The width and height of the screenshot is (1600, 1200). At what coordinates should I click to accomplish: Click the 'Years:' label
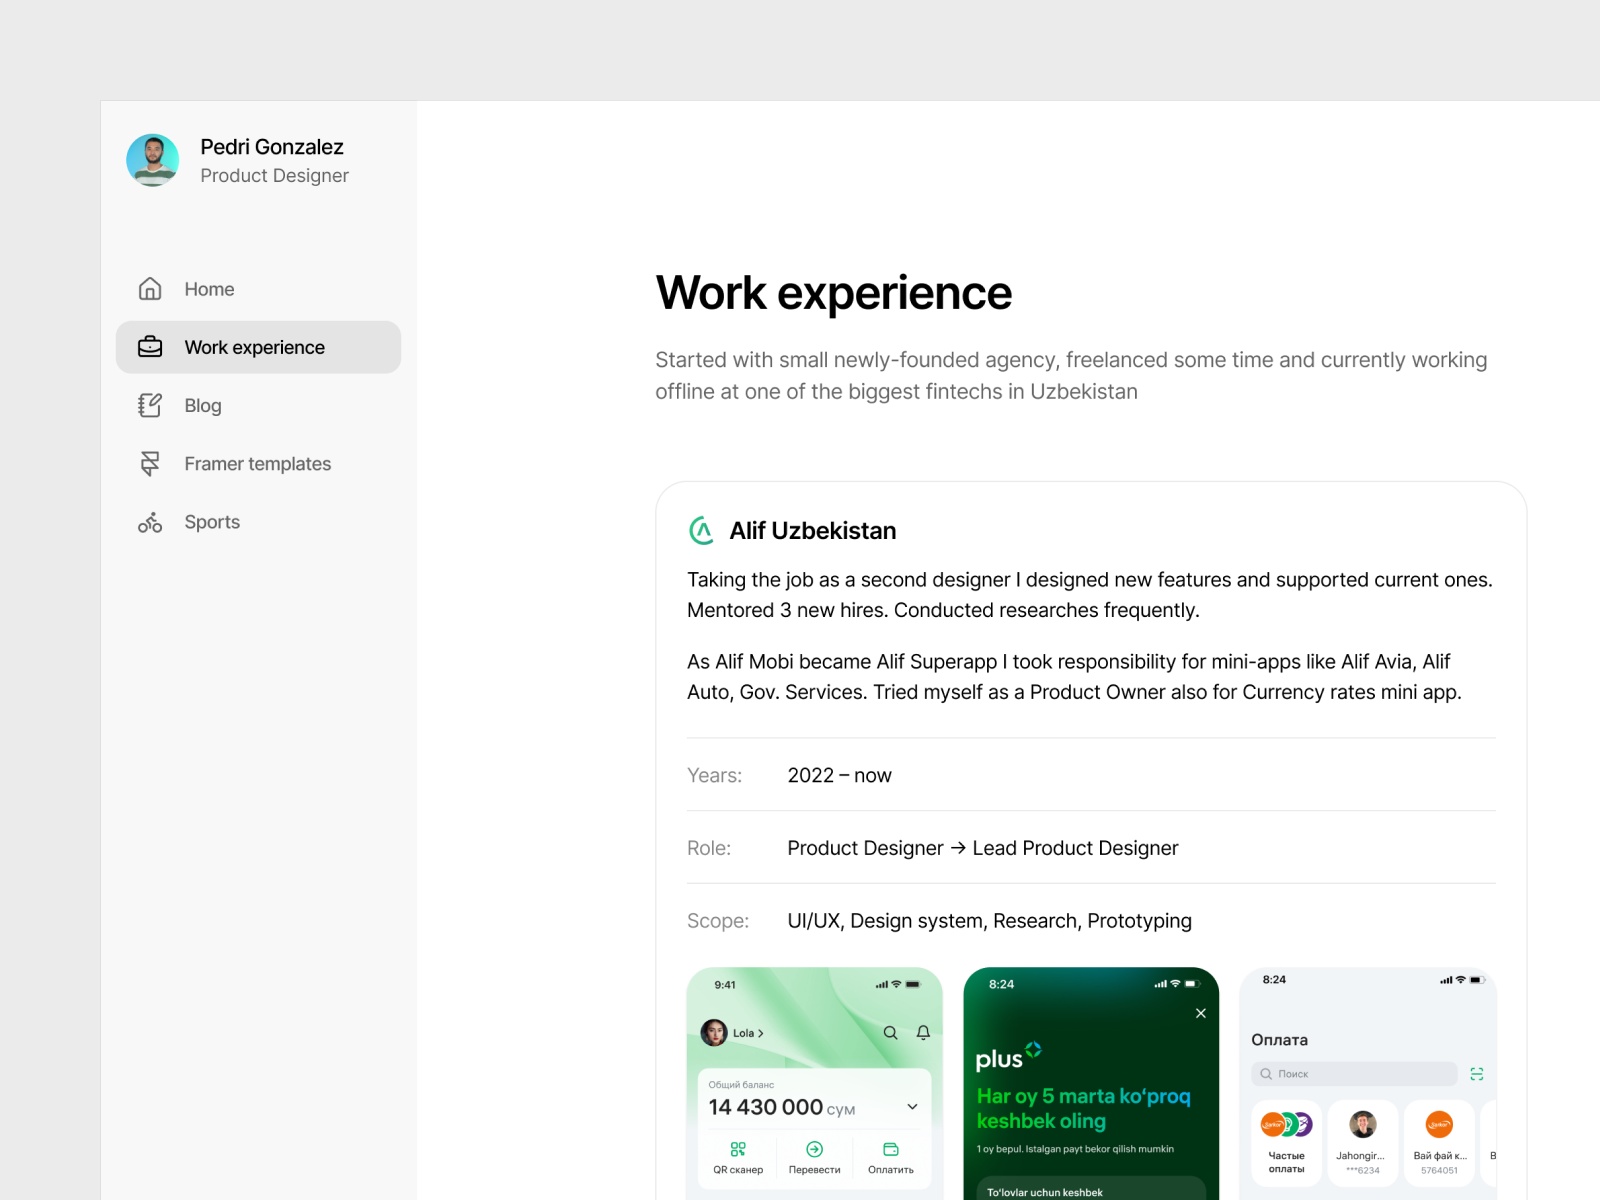pos(715,775)
